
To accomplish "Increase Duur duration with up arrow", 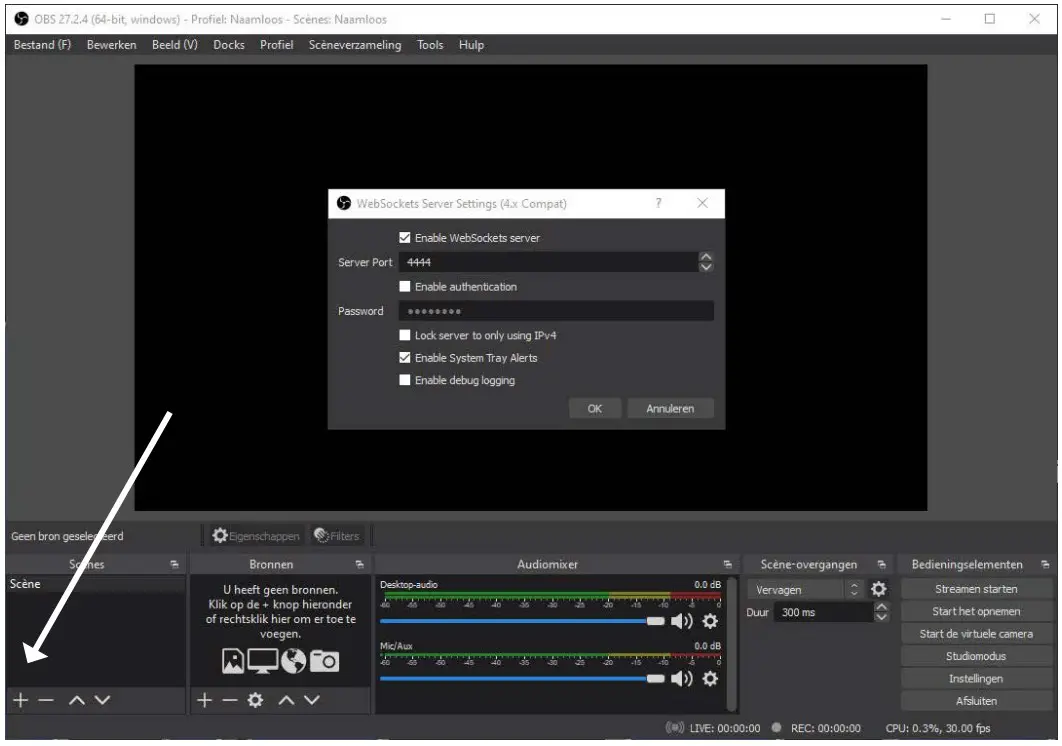I will [x=881, y=607].
